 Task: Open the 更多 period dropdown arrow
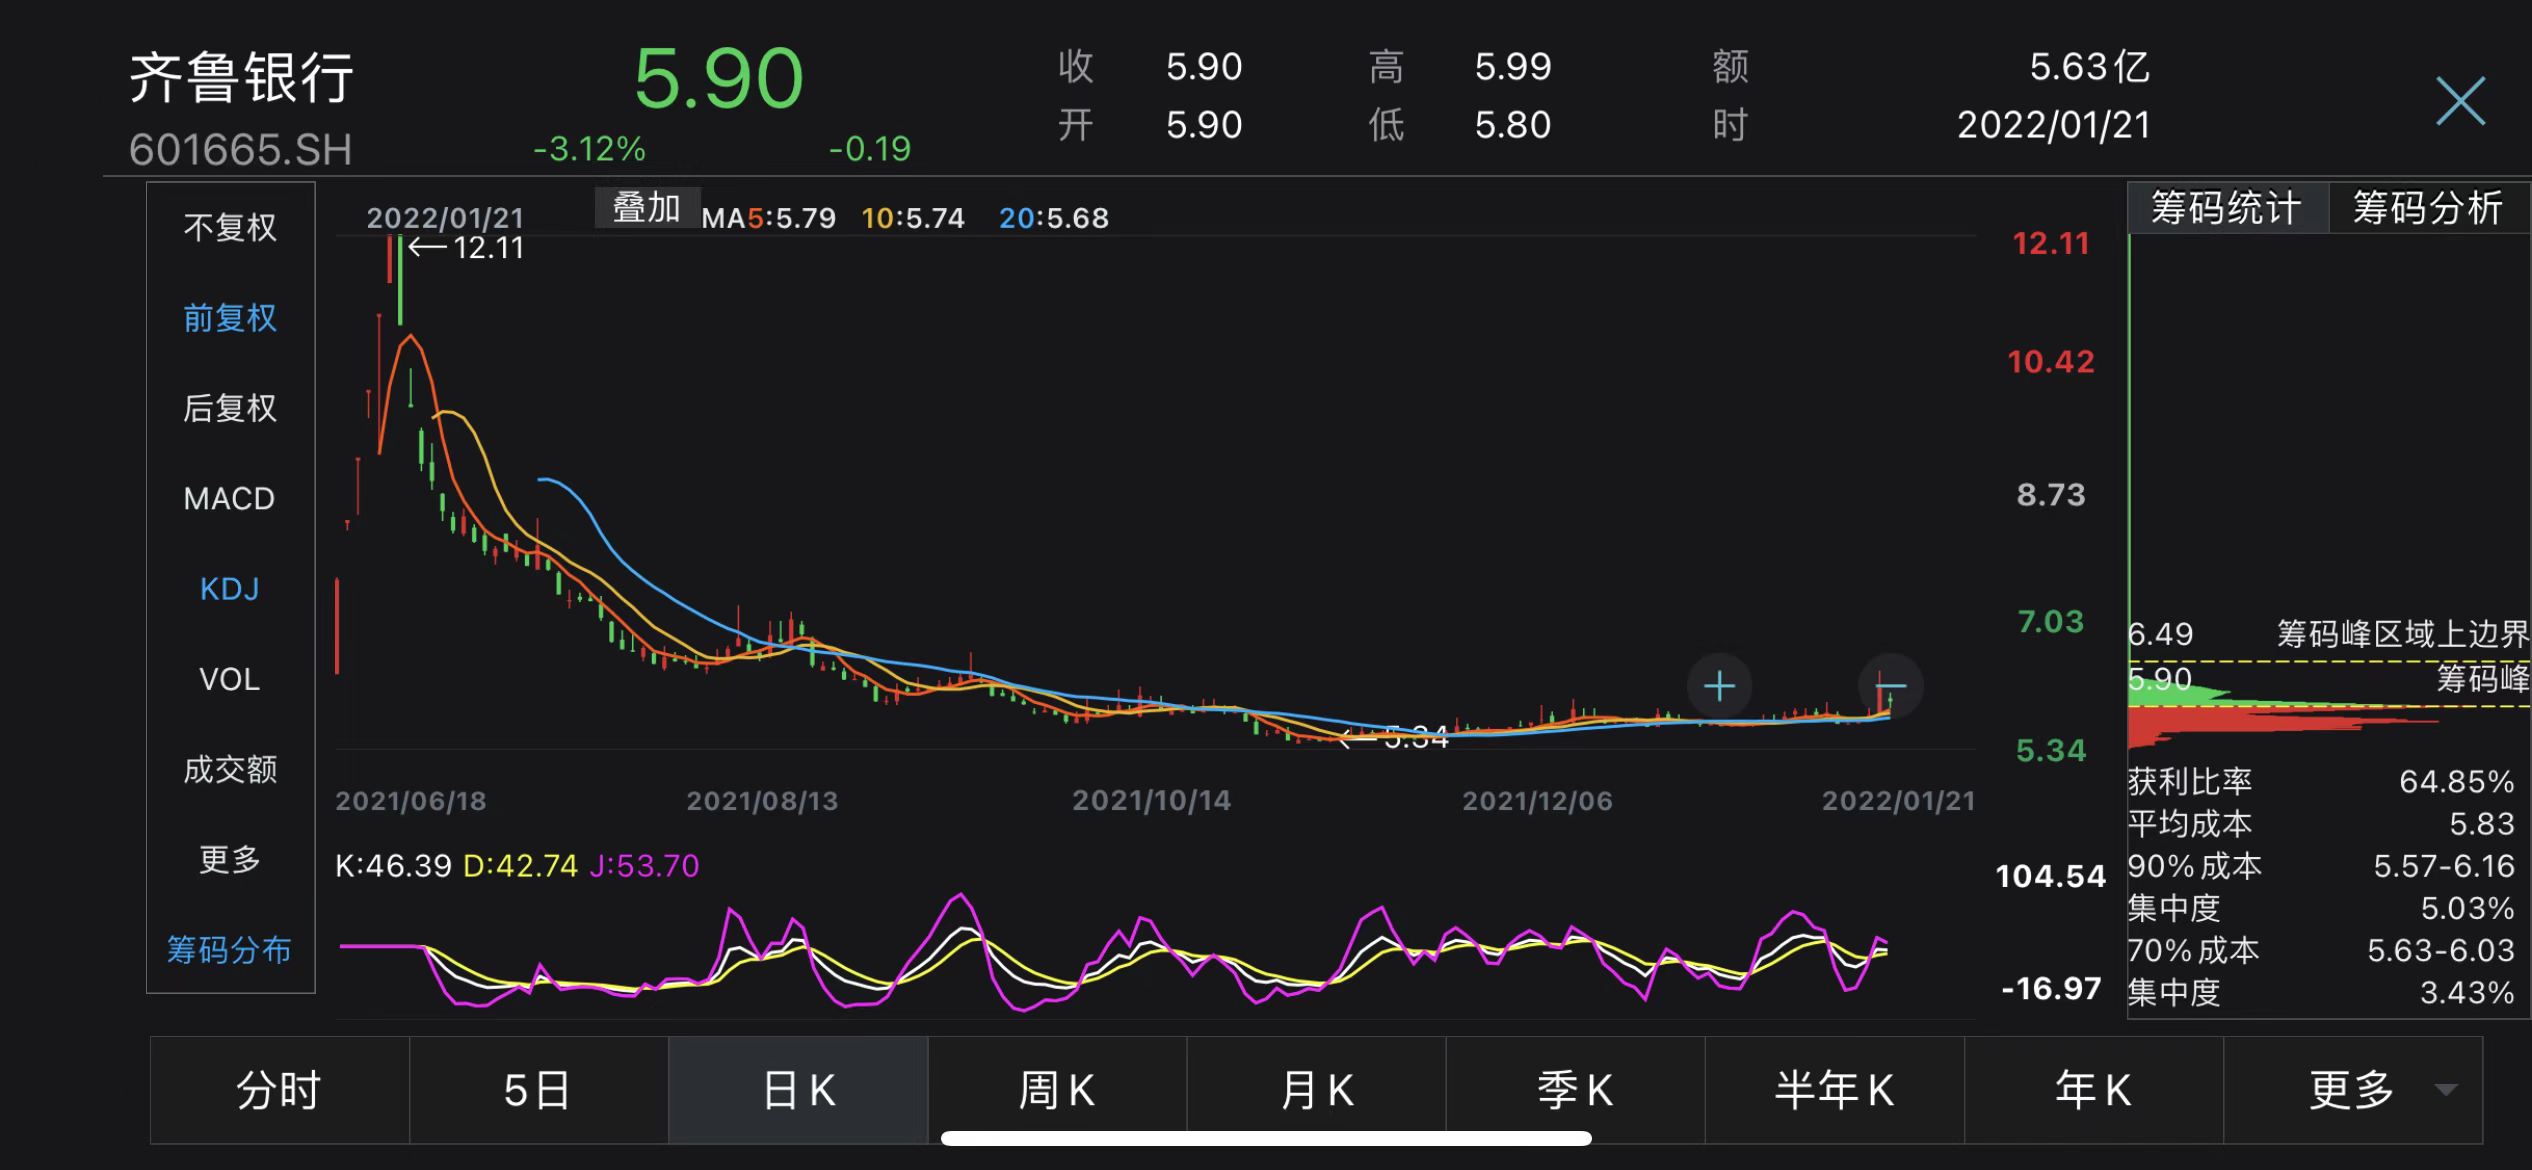pyautogui.click(x=2446, y=1090)
